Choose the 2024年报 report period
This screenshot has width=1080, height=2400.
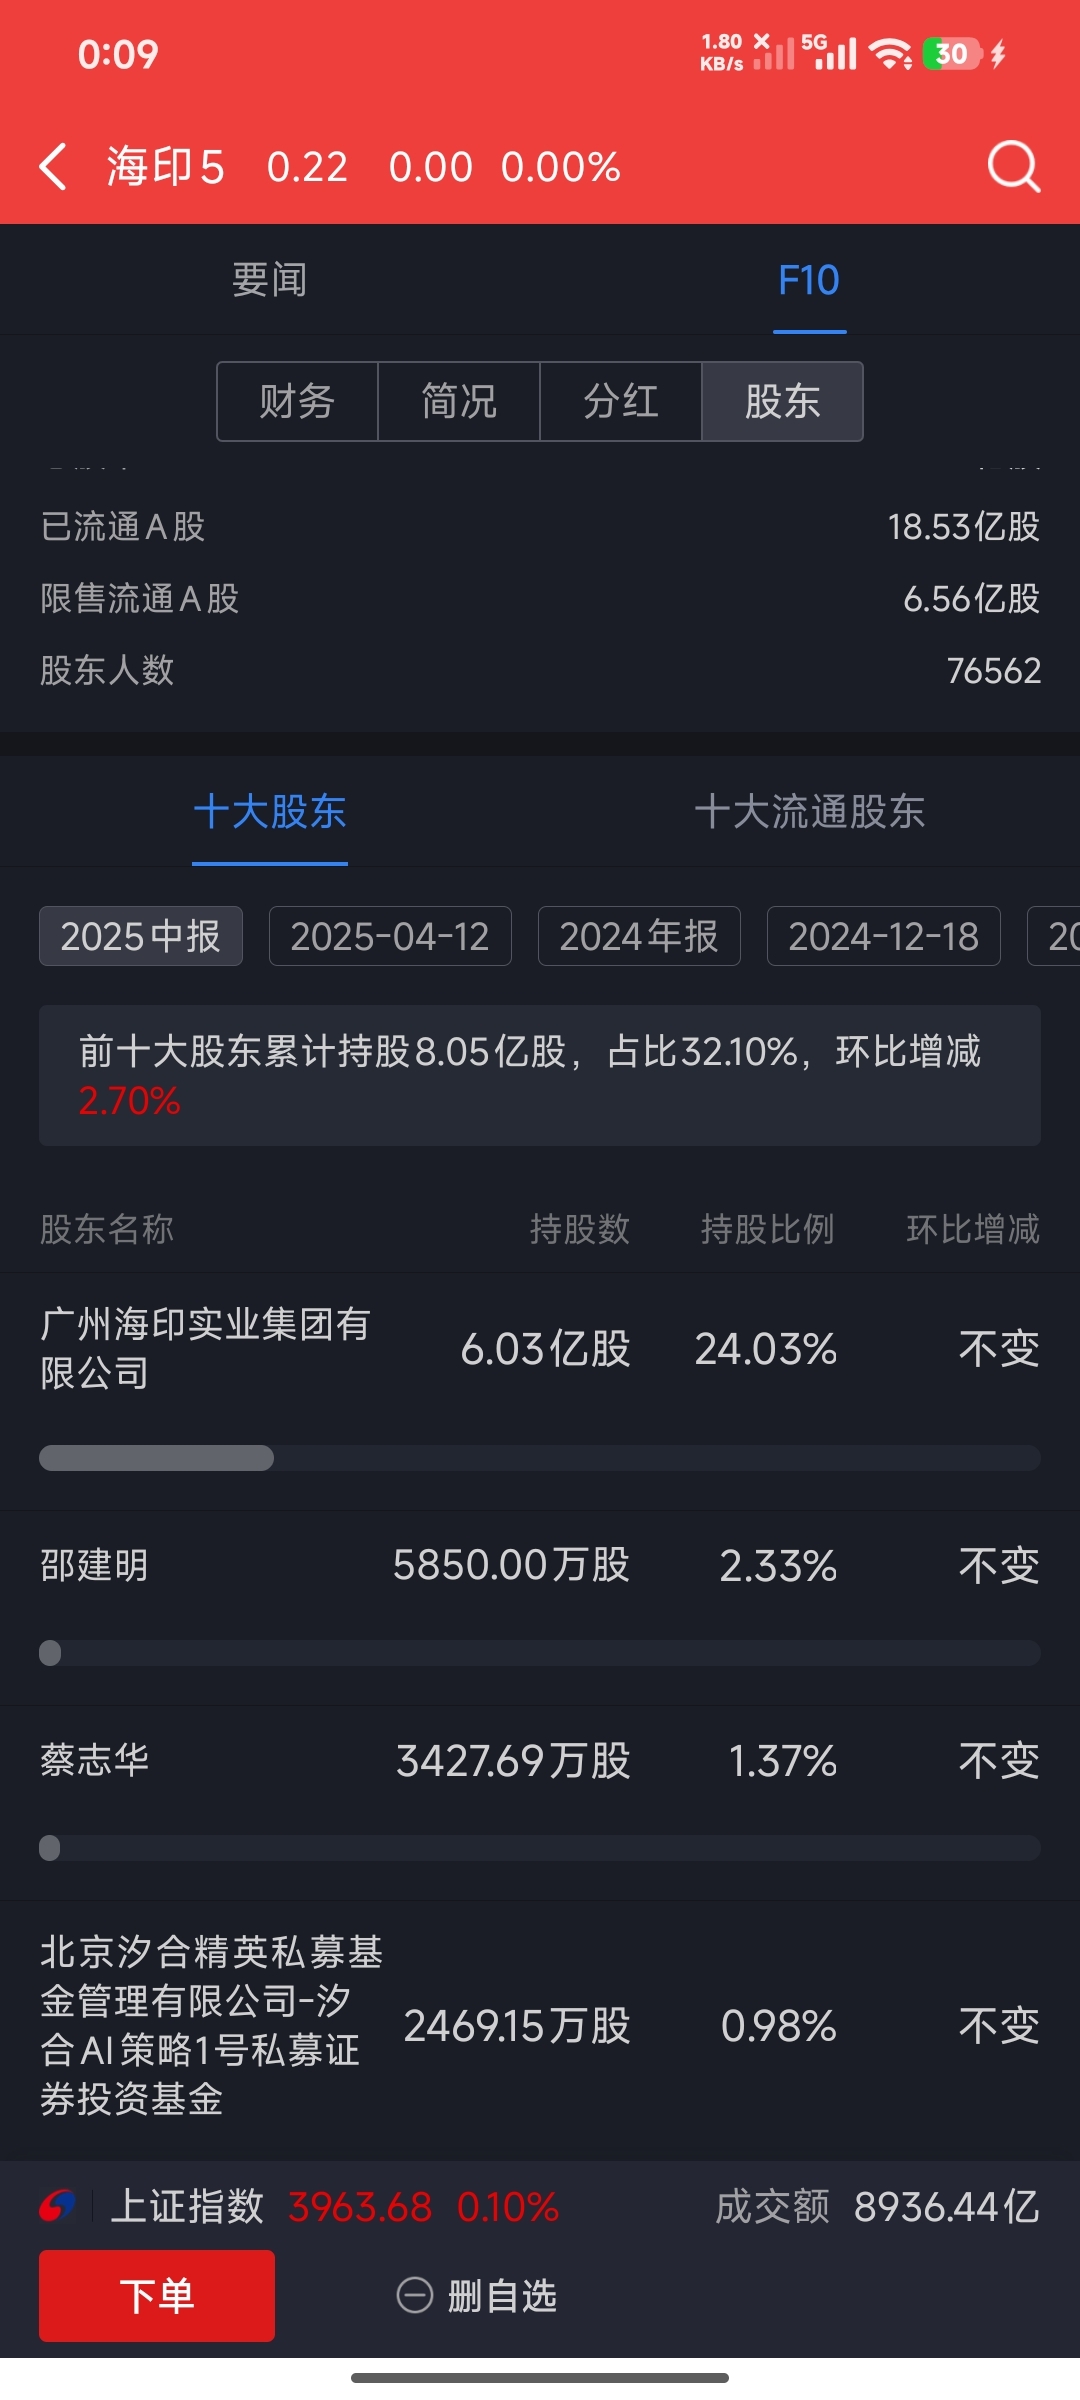point(639,936)
